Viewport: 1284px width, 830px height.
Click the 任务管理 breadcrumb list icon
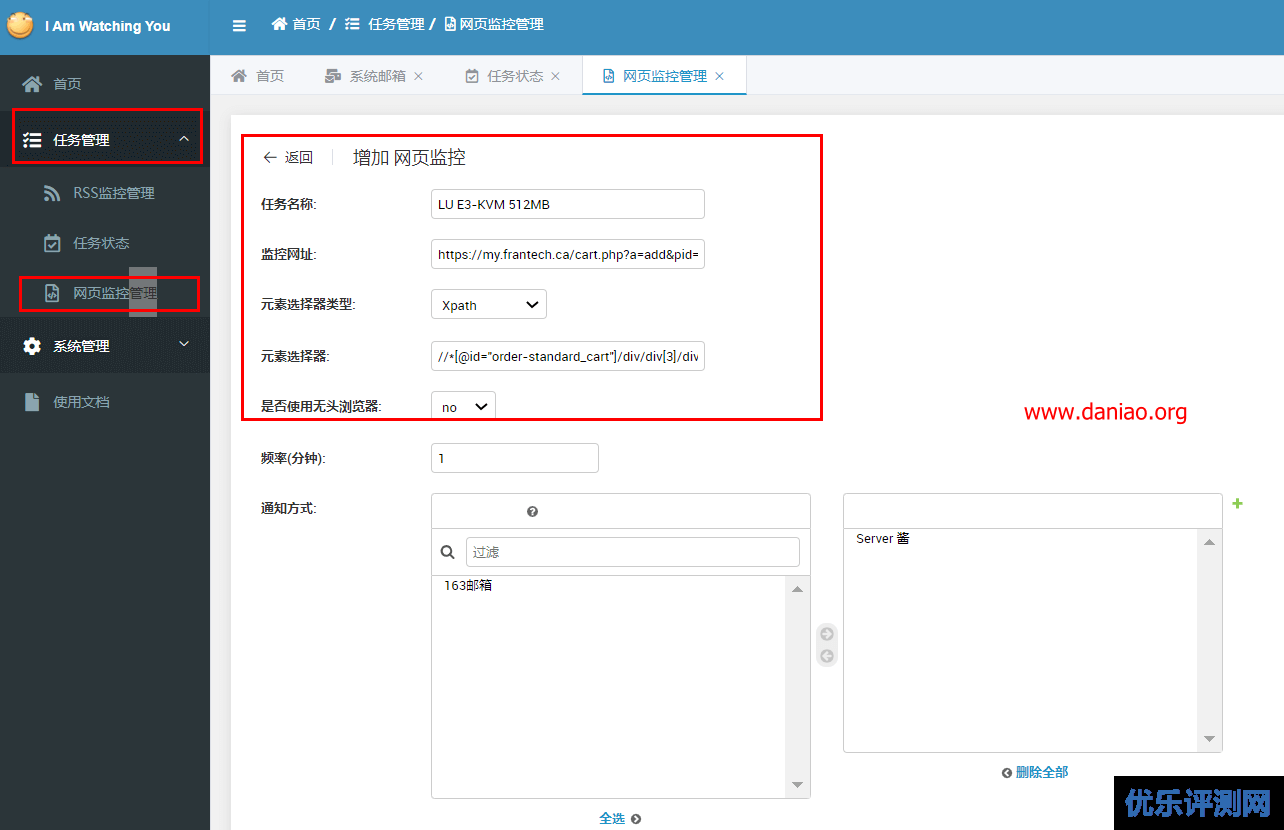(x=352, y=24)
